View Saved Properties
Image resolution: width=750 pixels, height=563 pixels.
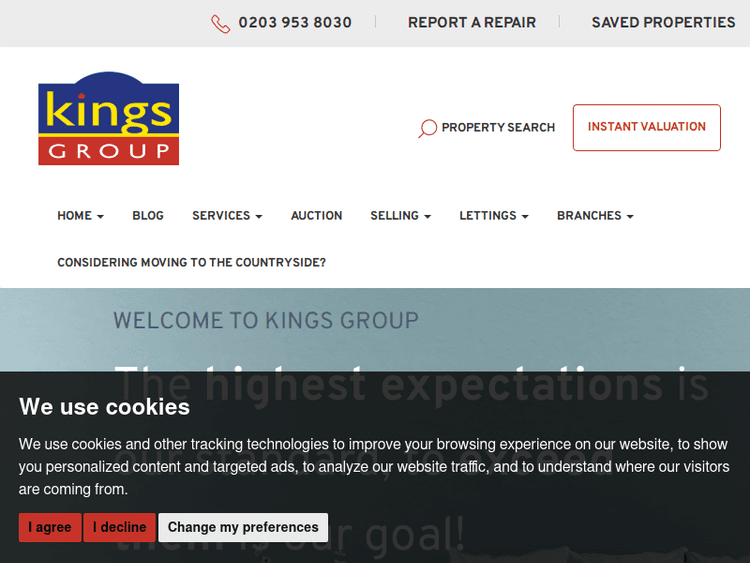coord(663,22)
